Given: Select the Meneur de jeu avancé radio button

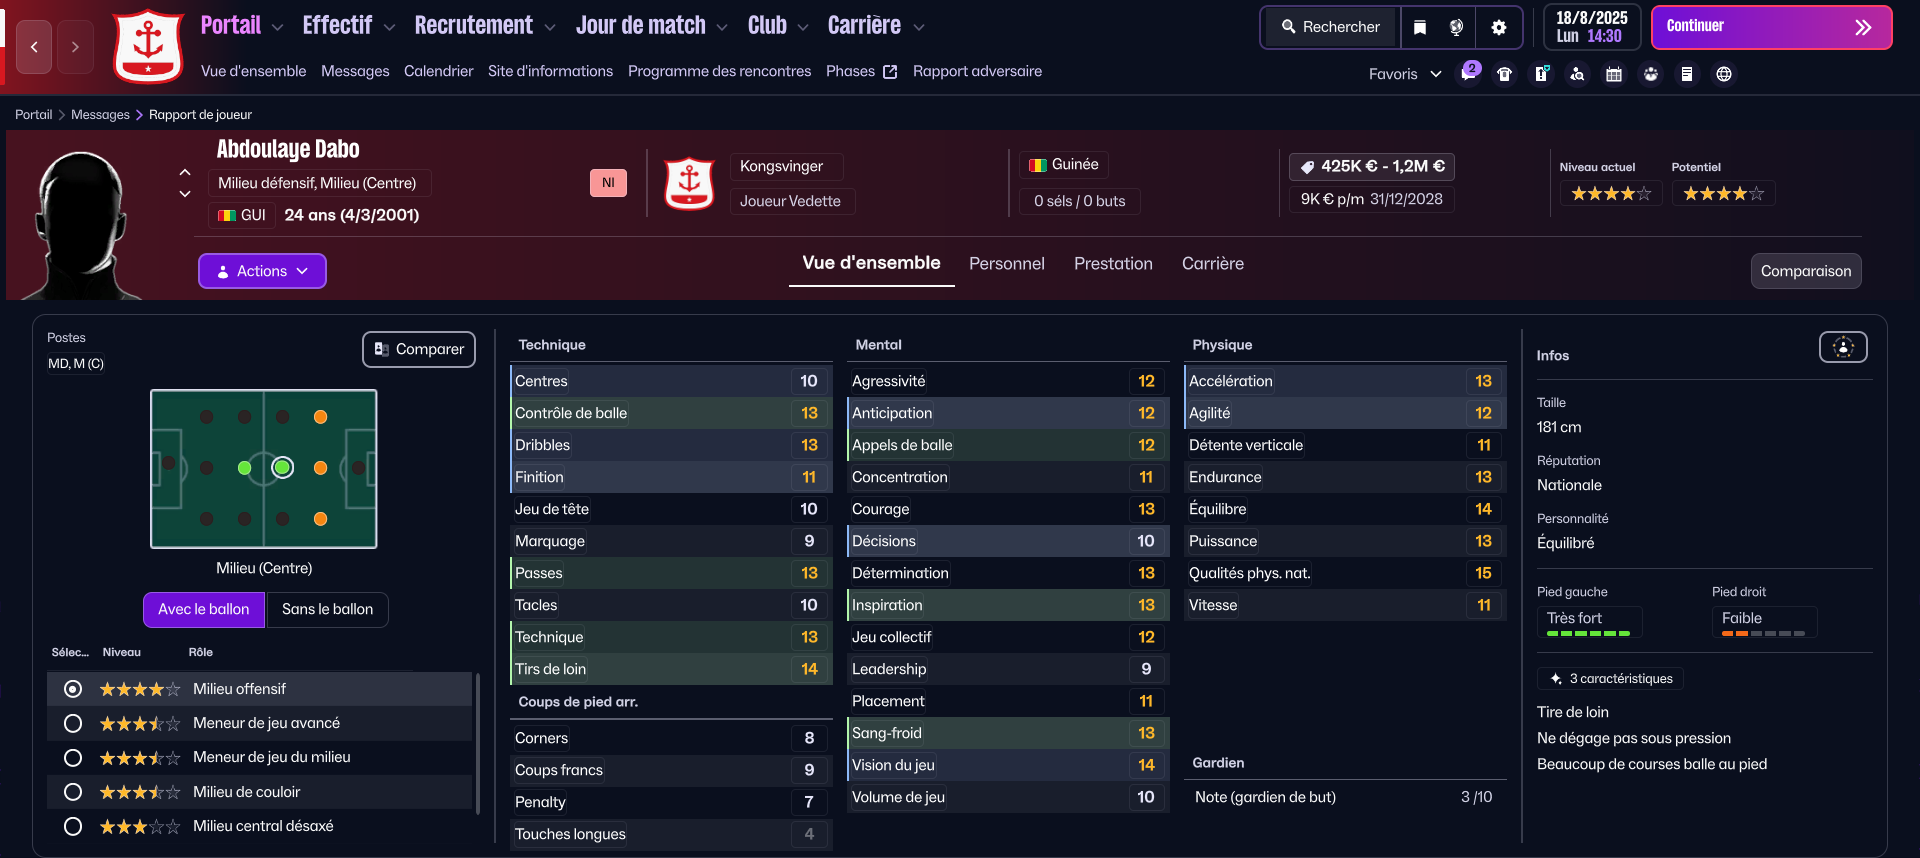Looking at the screenshot, I should [x=73, y=723].
